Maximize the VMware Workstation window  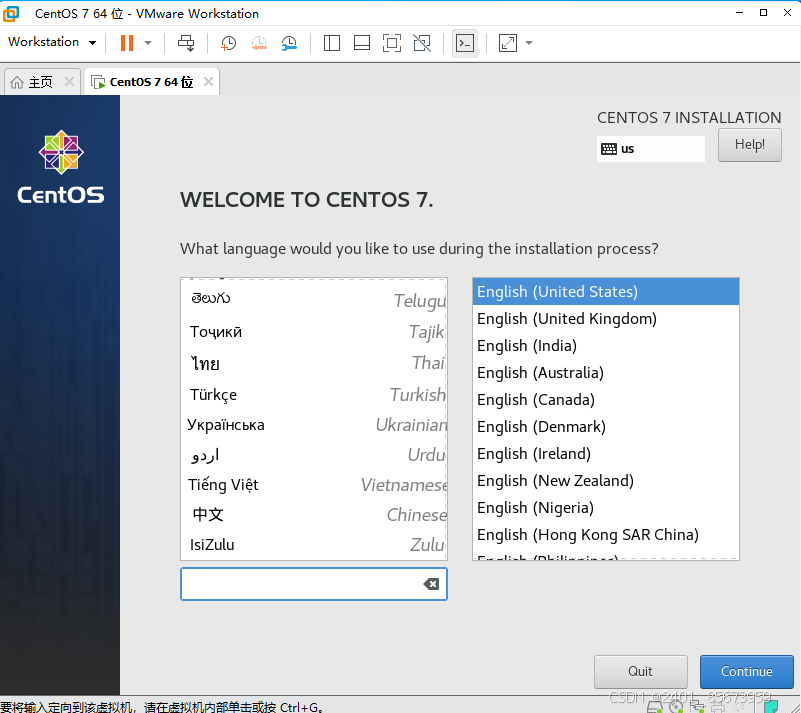point(763,13)
